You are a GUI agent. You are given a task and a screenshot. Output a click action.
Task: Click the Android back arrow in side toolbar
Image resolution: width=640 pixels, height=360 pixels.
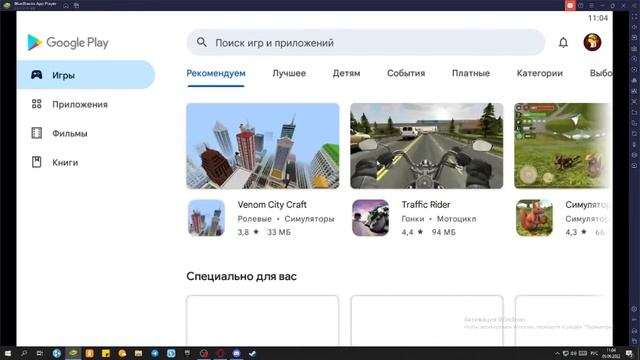coord(634,320)
